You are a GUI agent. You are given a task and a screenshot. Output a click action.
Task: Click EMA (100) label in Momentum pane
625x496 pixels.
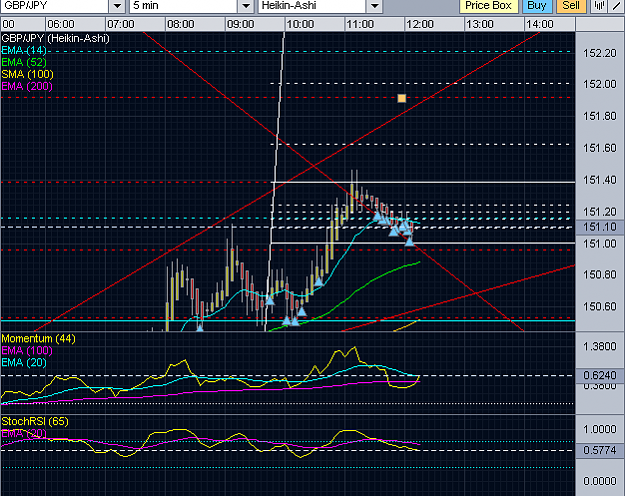[27, 350]
